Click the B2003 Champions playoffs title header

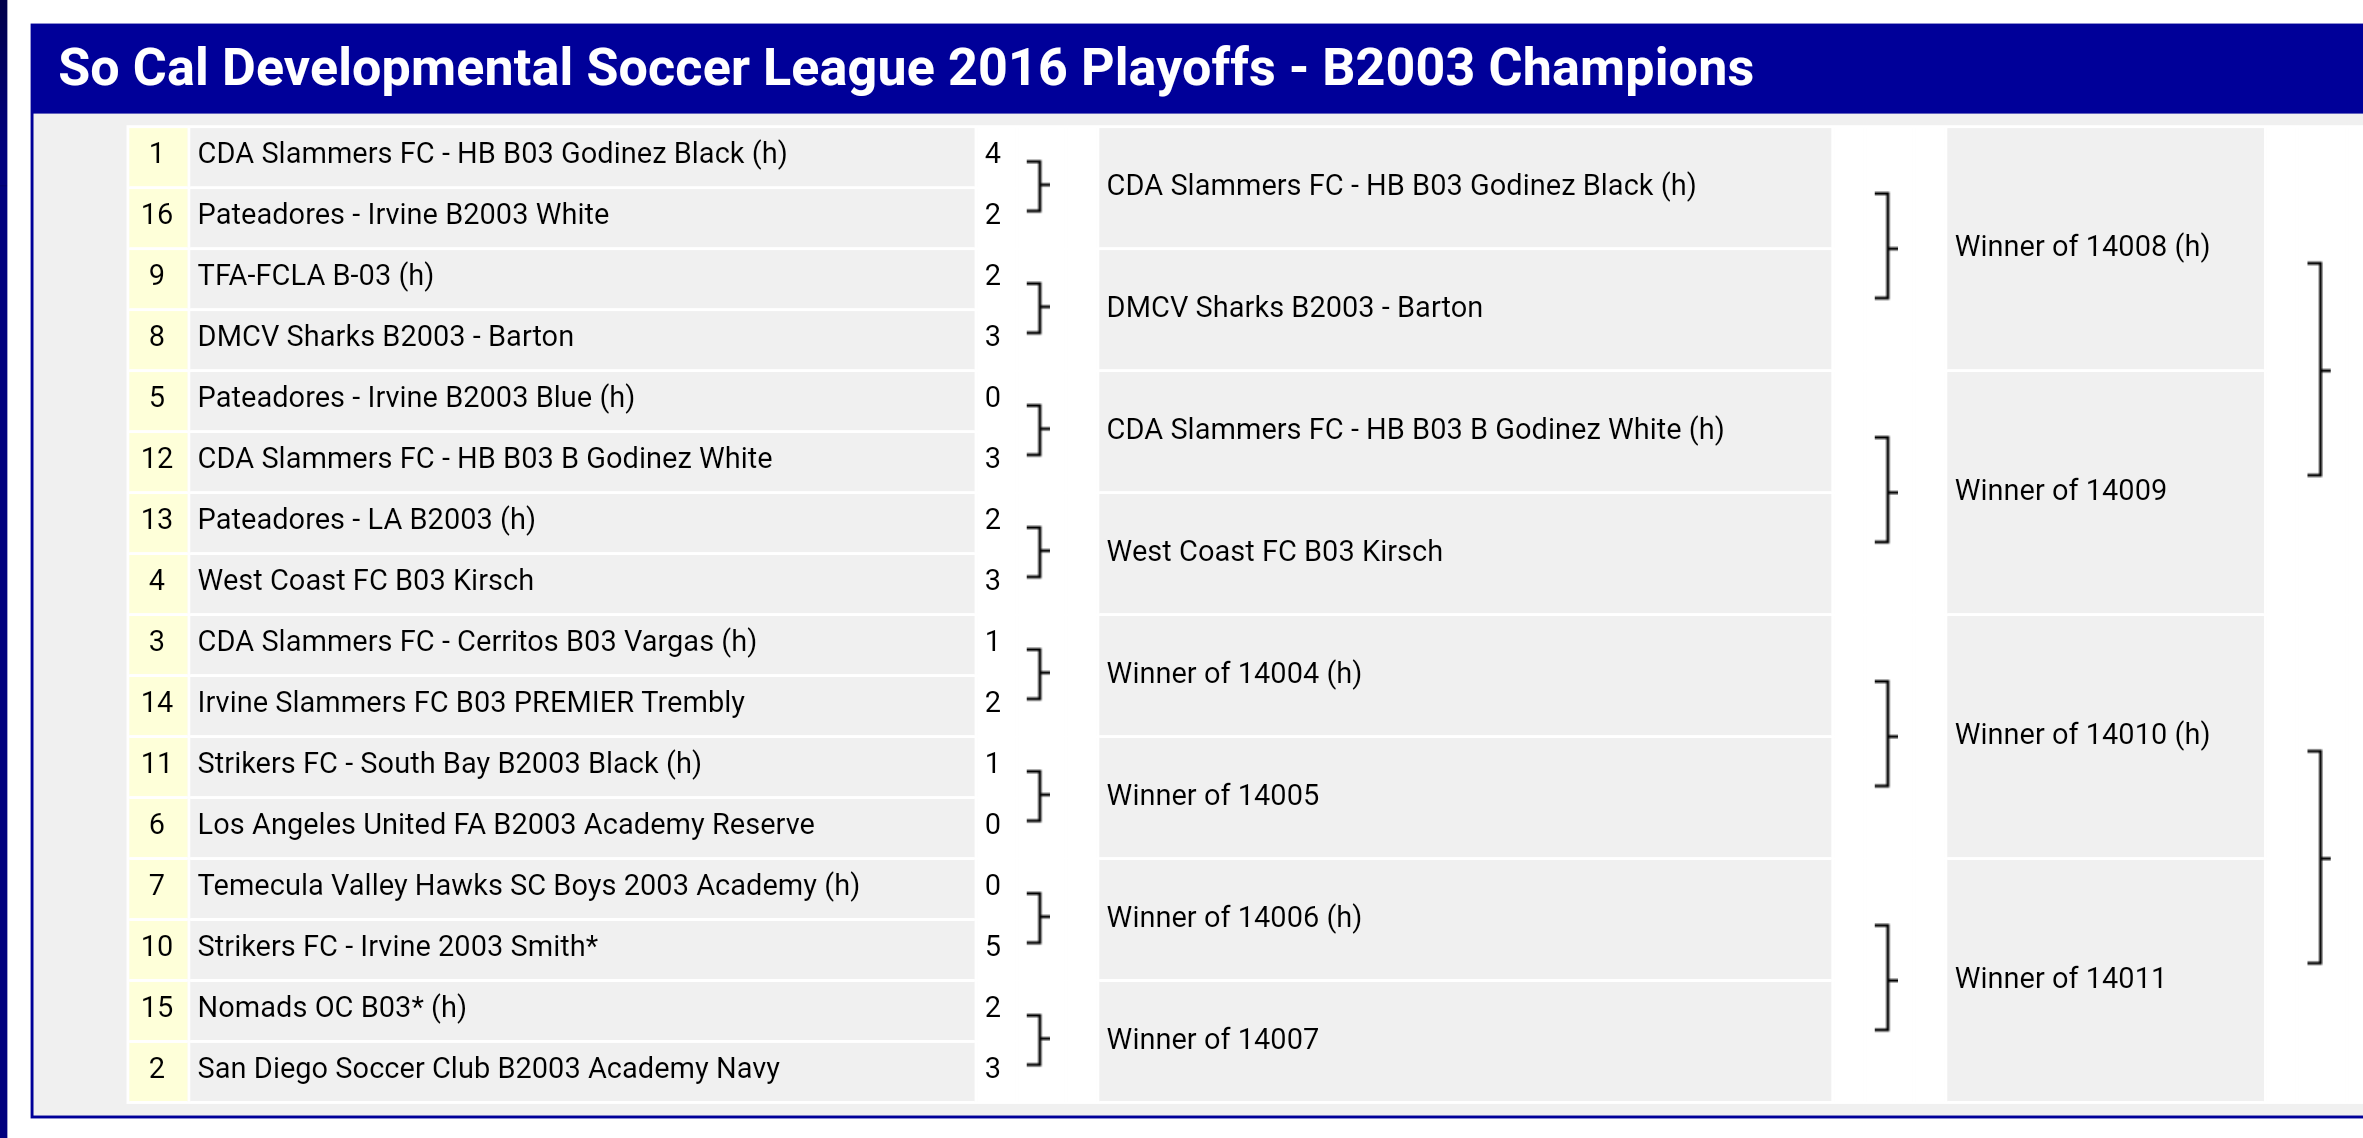[x=905, y=68]
